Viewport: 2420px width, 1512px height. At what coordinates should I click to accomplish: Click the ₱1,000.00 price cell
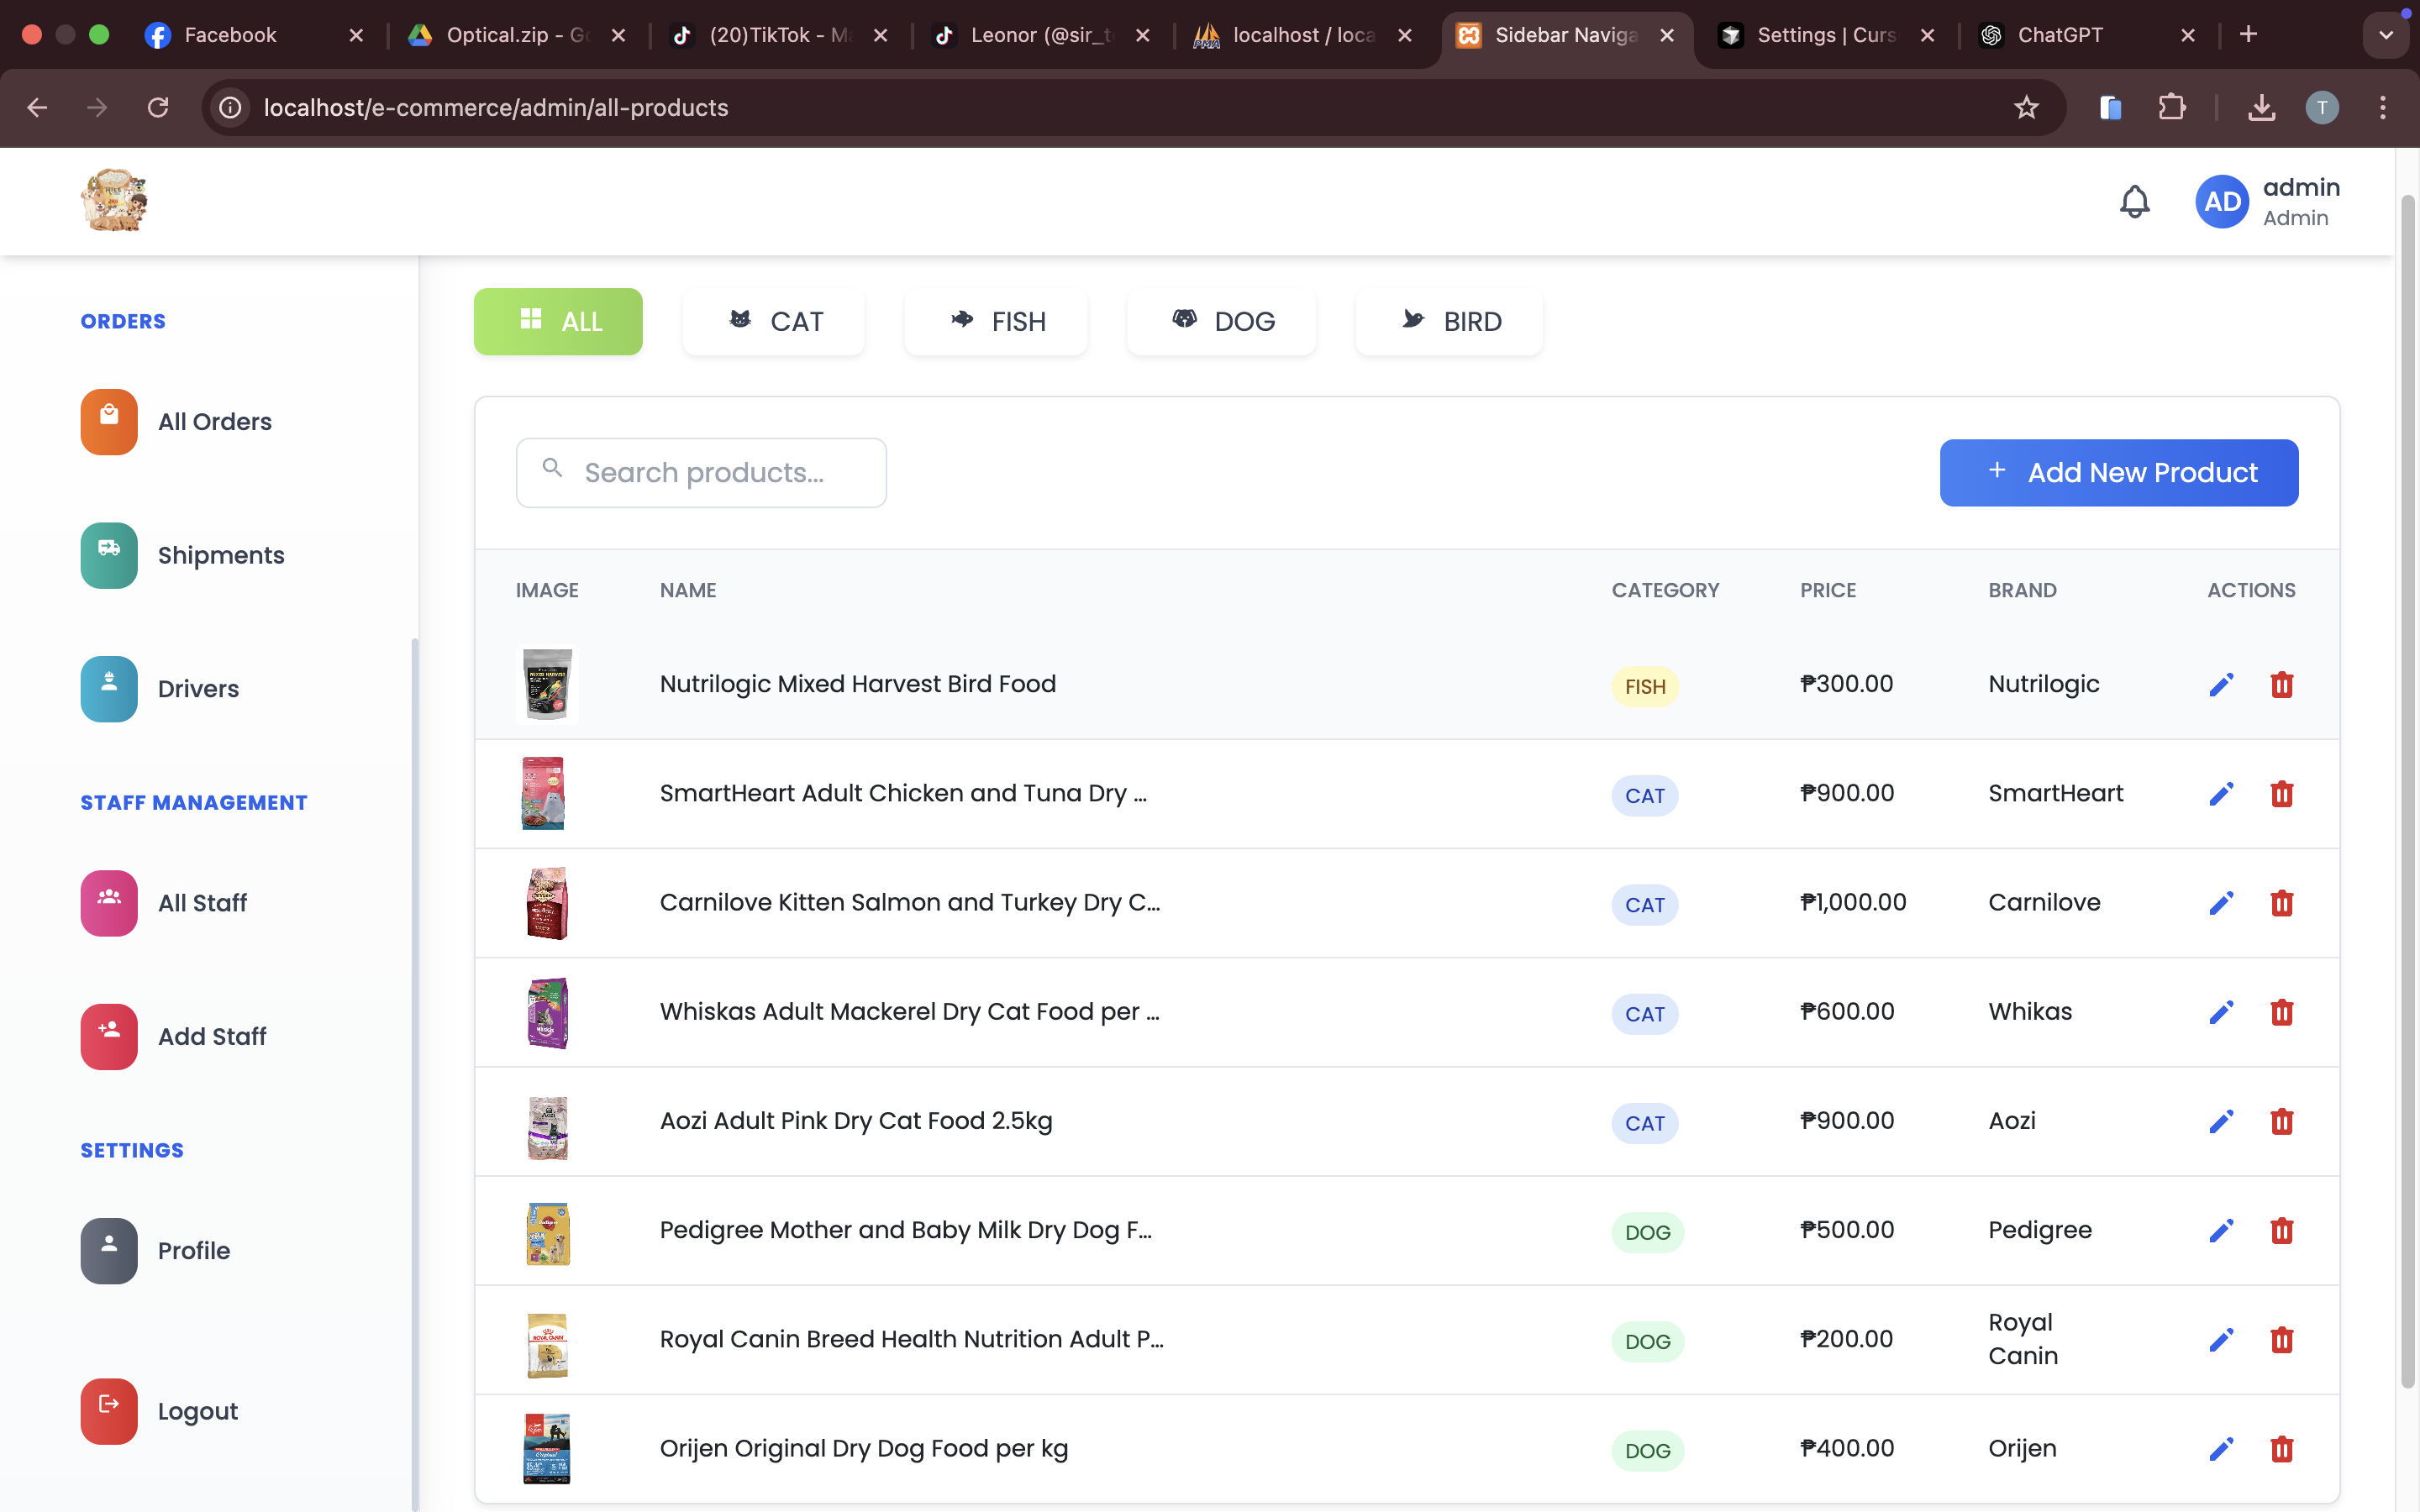1853,902
